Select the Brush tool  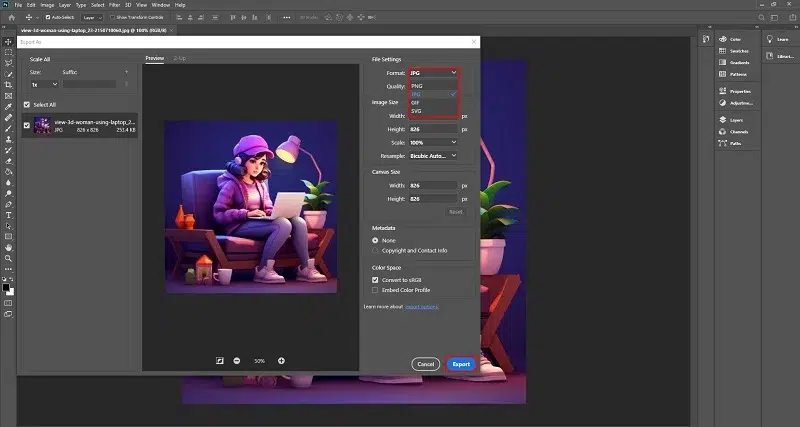point(8,128)
